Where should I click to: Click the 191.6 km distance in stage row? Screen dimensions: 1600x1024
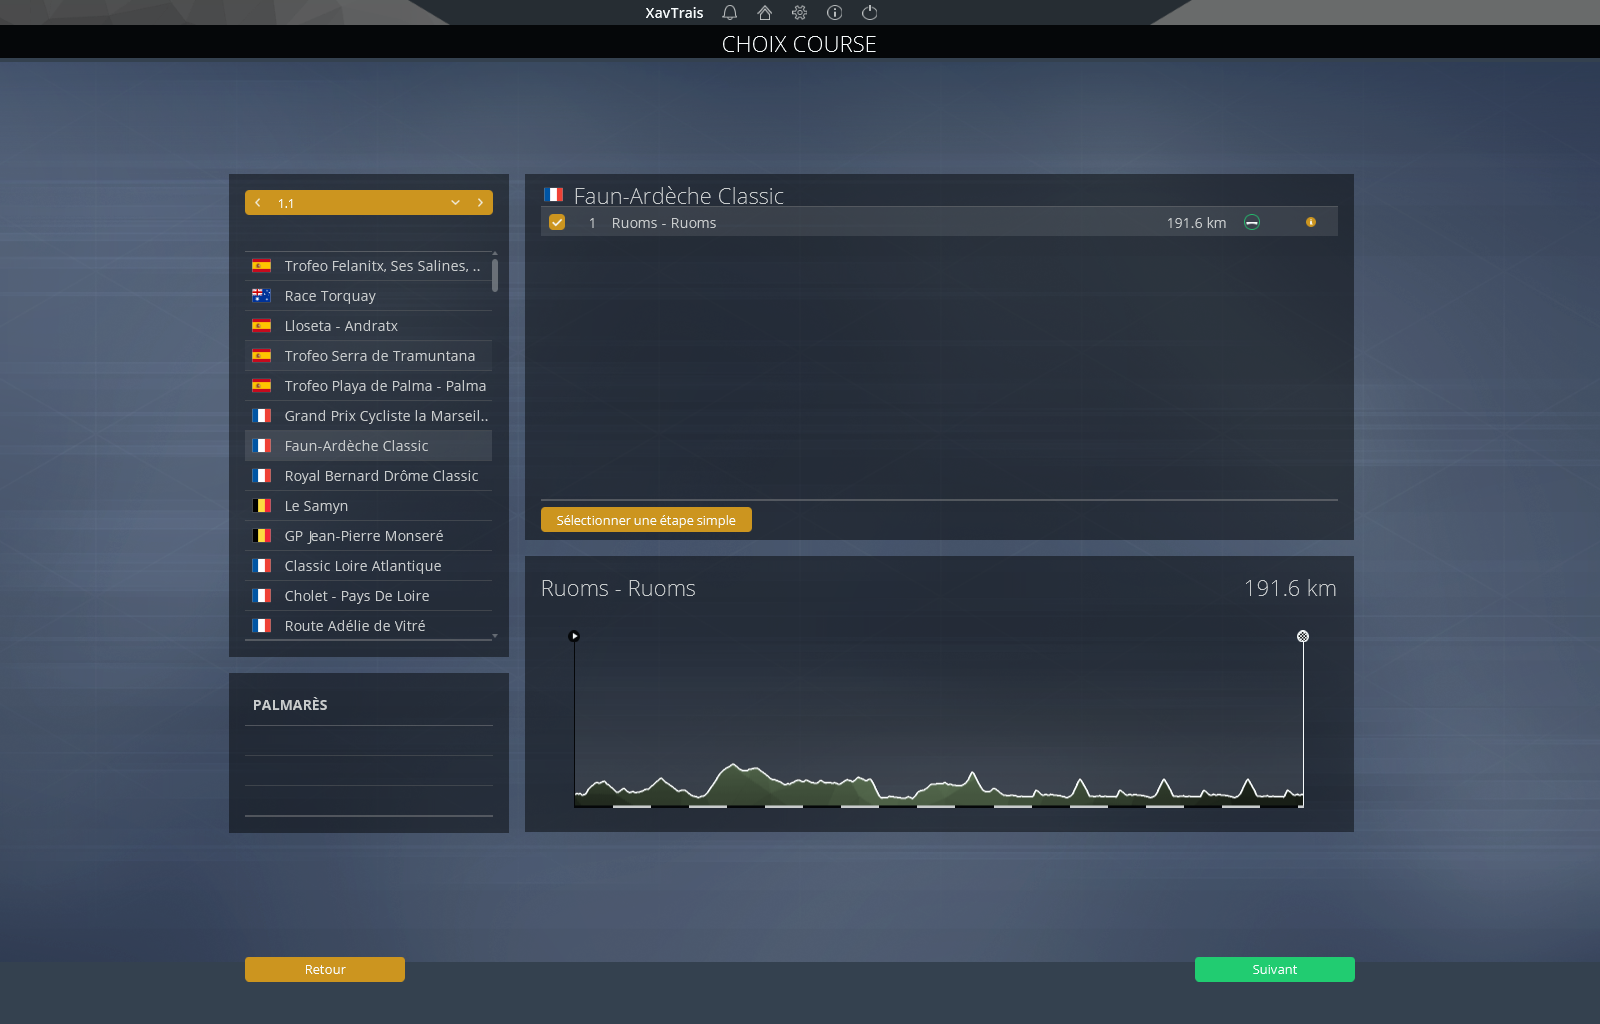[x=1196, y=223]
